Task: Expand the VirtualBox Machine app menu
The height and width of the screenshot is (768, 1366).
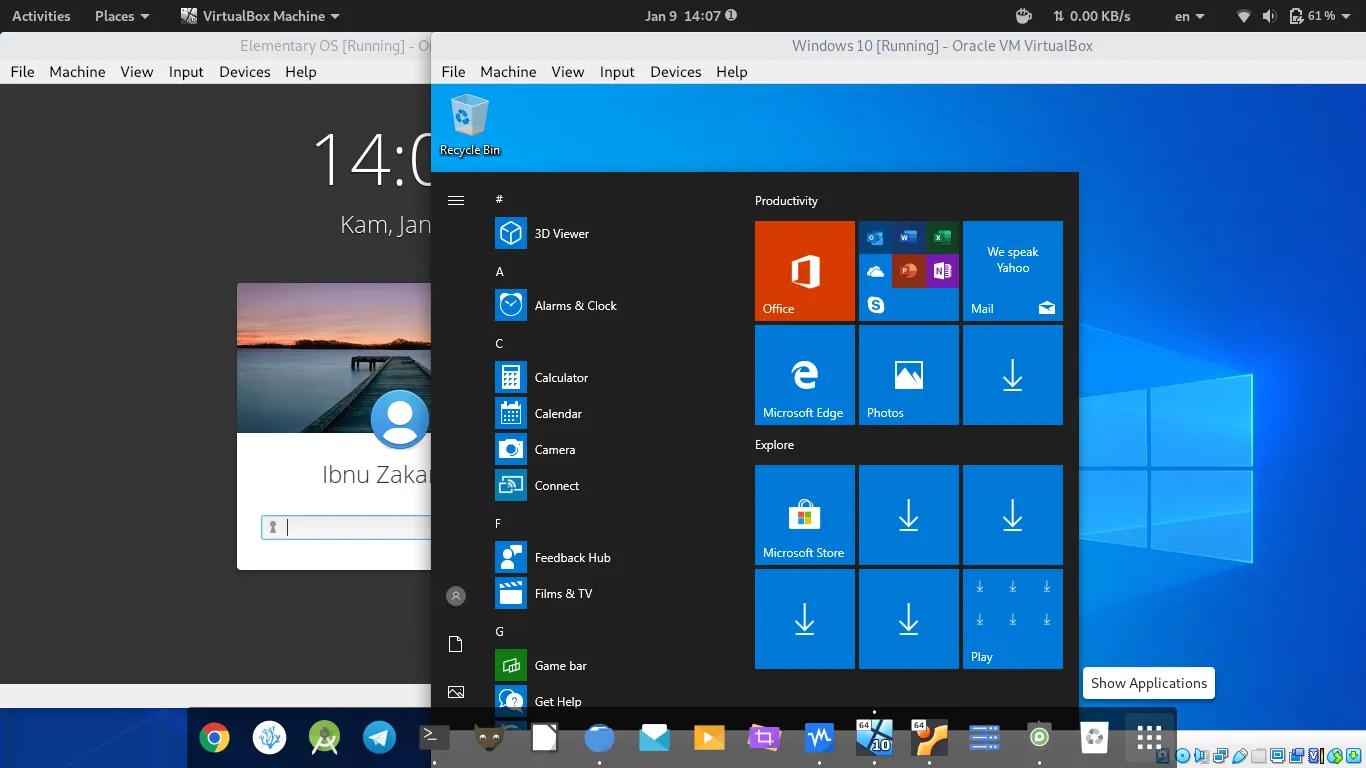Action: tap(260, 16)
